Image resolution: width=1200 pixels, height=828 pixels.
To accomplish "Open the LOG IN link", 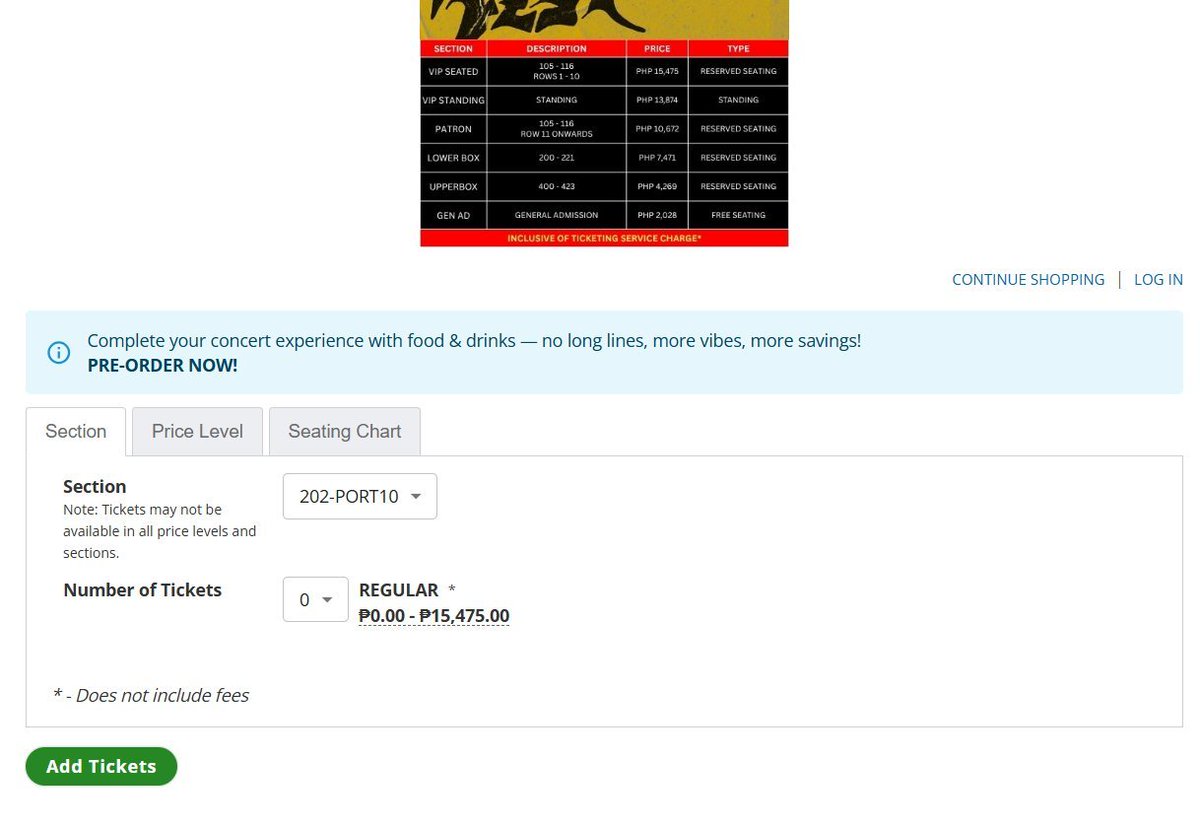I will pyautogui.click(x=1158, y=279).
